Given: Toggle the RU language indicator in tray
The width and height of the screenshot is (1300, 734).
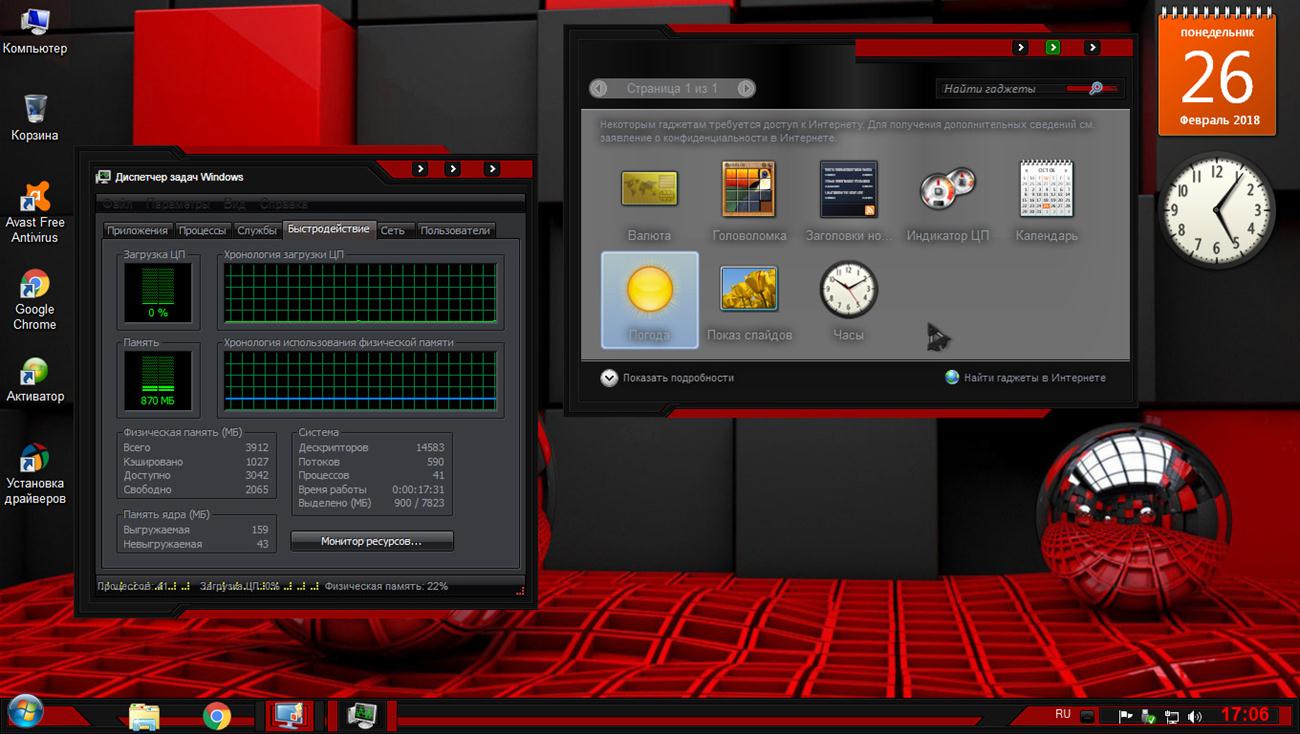Looking at the screenshot, I should [x=1062, y=714].
